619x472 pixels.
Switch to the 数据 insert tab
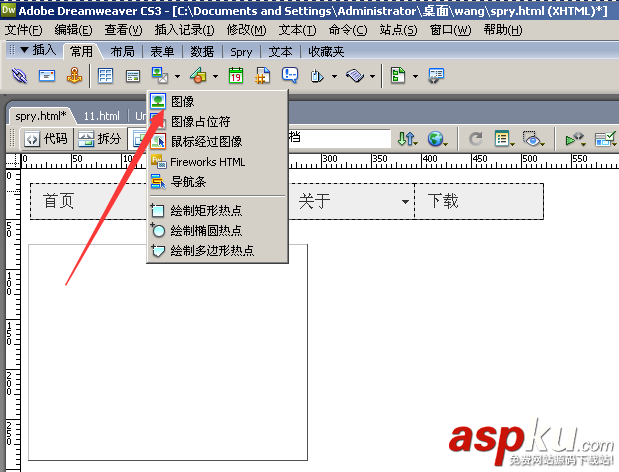pos(202,51)
